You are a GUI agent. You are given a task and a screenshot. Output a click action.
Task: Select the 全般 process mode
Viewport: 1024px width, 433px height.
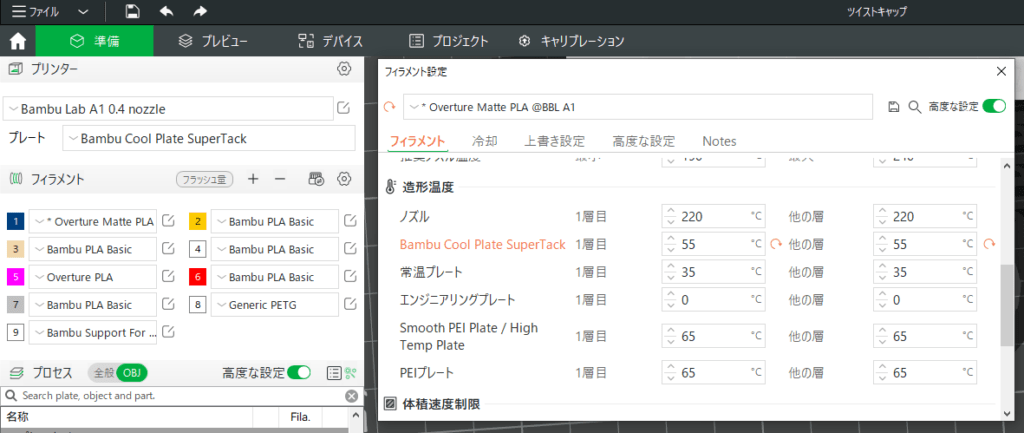tap(104, 373)
